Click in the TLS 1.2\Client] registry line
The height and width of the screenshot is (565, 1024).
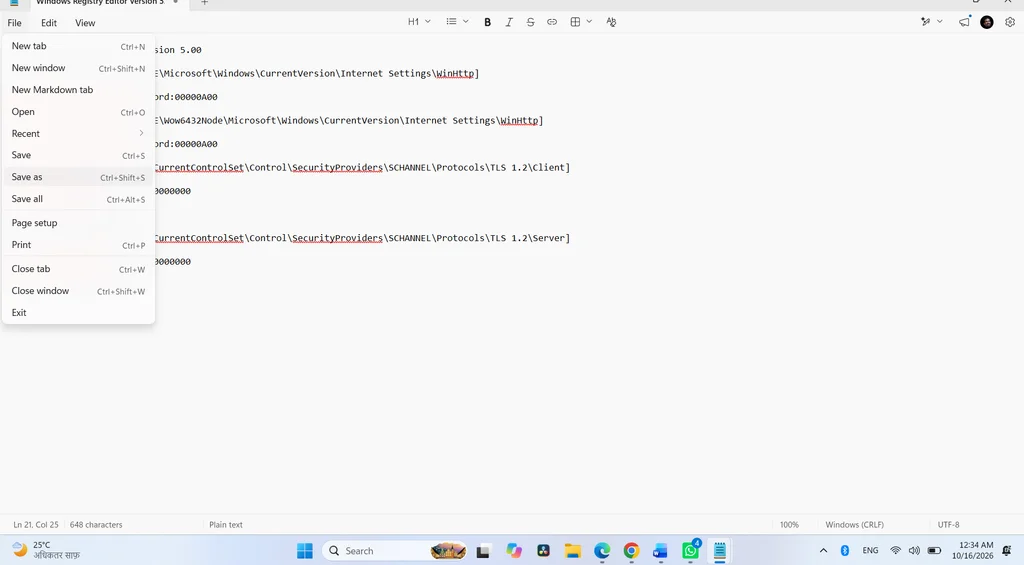pyautogui.click(x=361, y=167)
